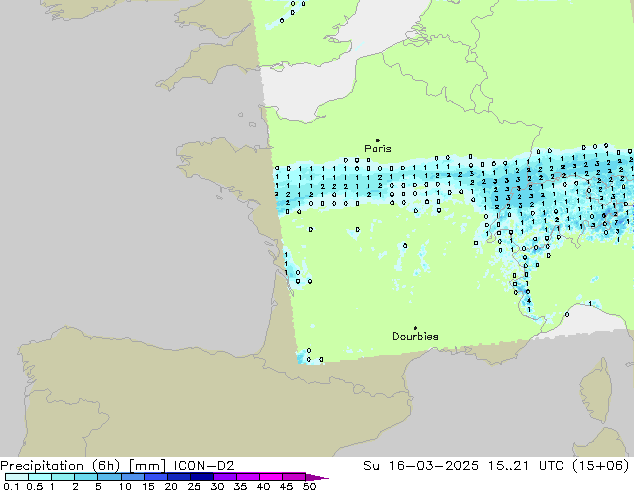Click the Dourbies location dot marker
Screen dimensions: 634x490
tap(415, 328)
